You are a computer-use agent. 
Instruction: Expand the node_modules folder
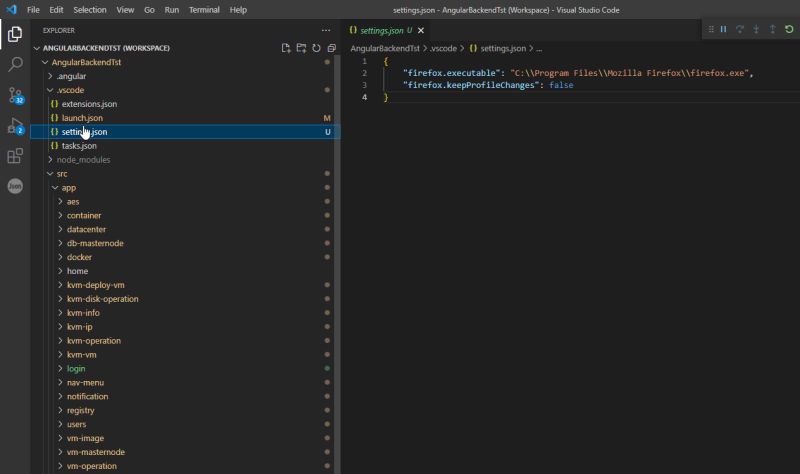tap(50, 160)
